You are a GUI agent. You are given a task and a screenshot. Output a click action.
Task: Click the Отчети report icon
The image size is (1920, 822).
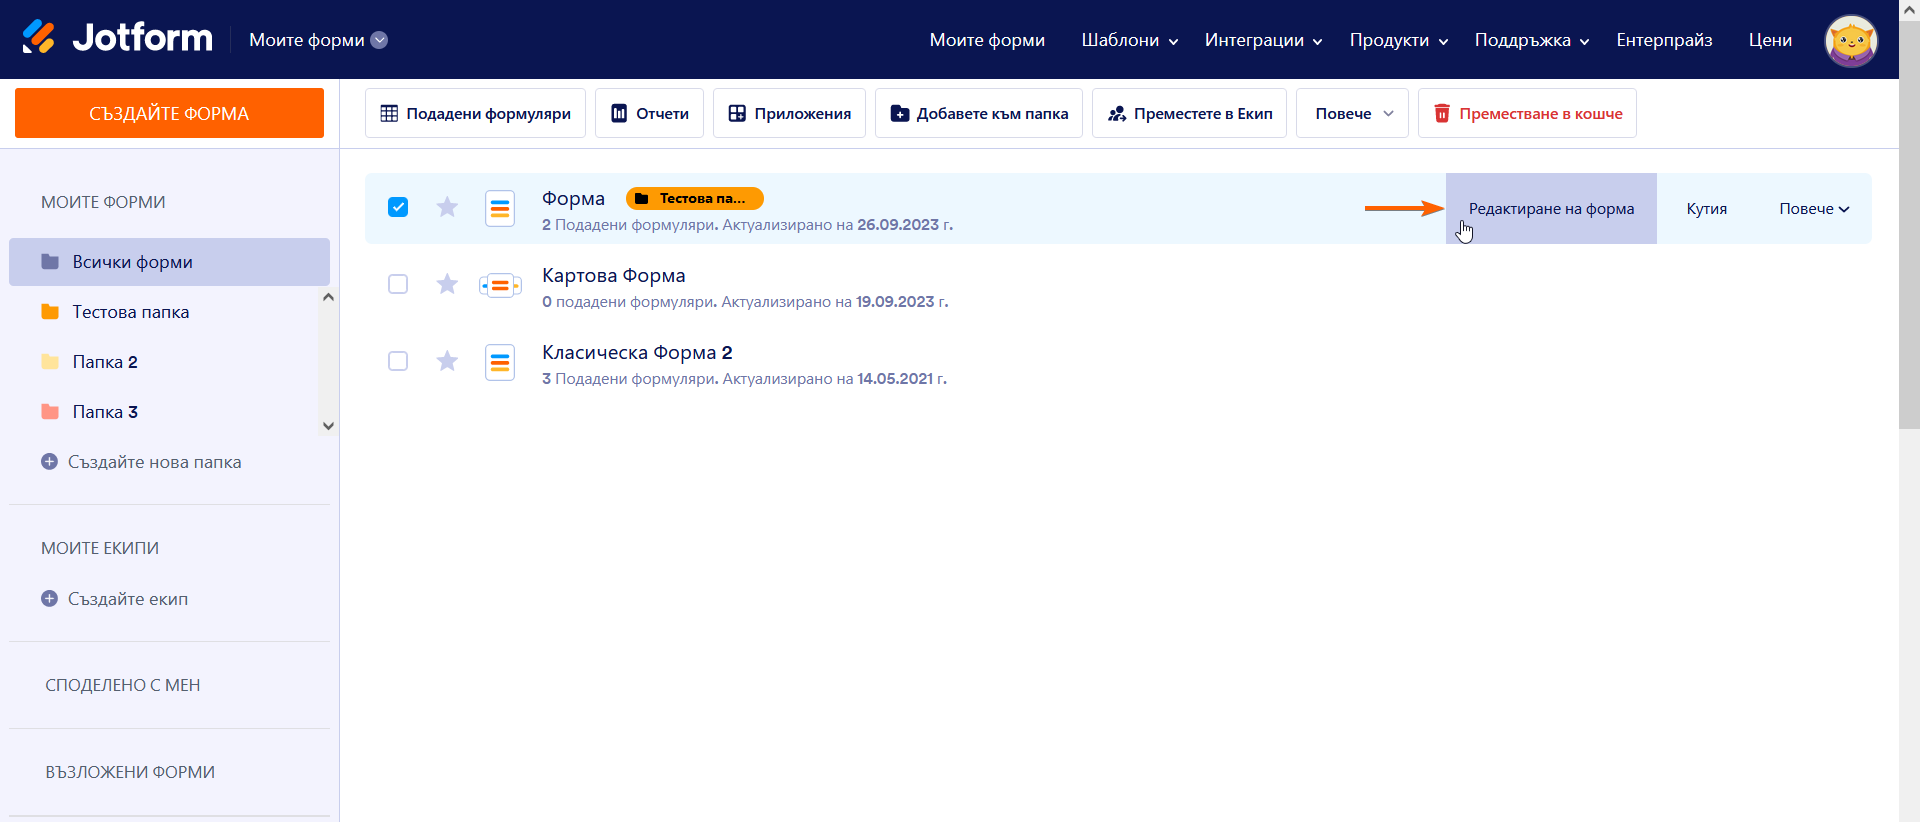pos(619,114)
